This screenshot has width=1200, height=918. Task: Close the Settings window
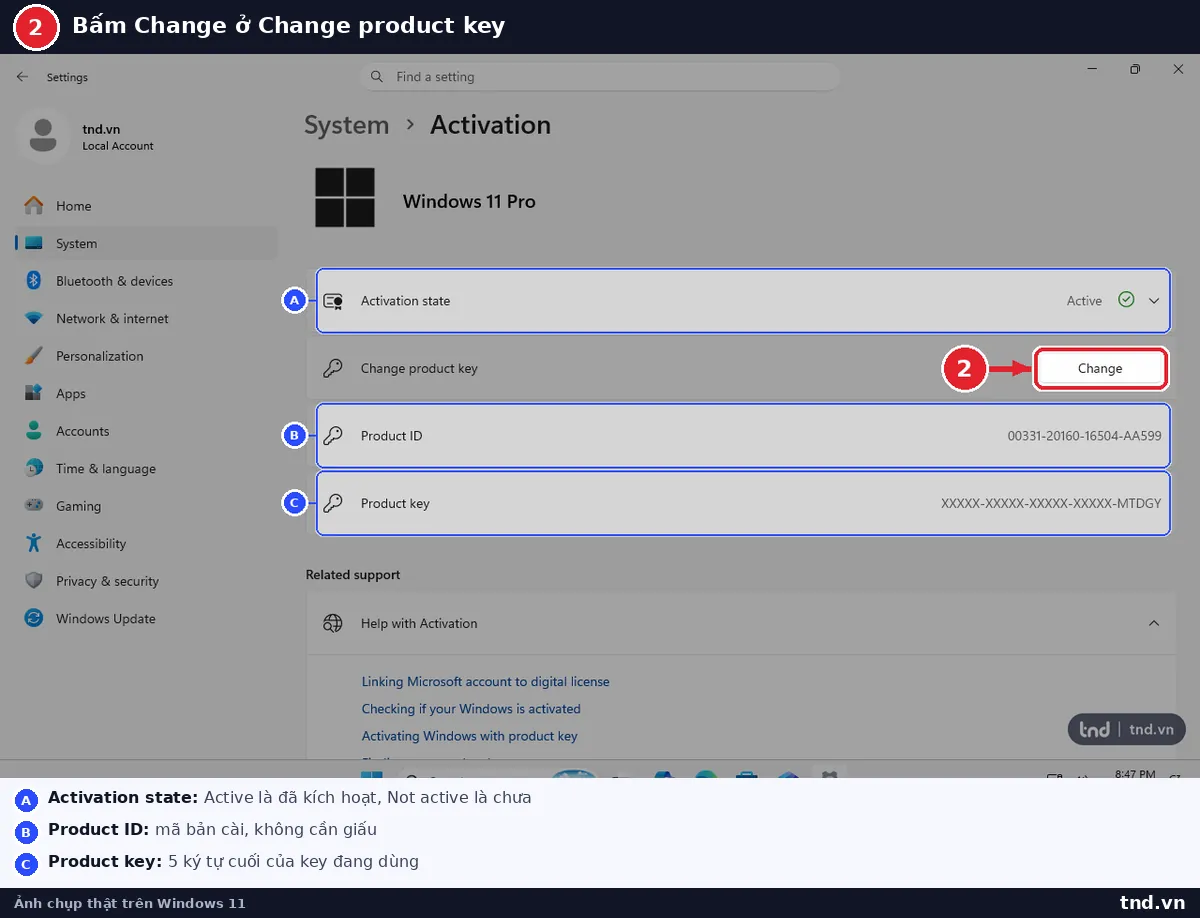coord(1178,69)
